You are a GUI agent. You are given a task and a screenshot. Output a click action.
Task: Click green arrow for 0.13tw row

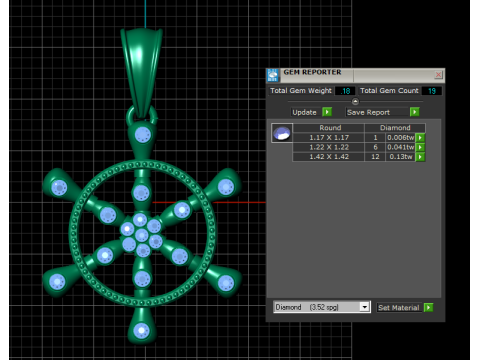click(x=420, y=157)
